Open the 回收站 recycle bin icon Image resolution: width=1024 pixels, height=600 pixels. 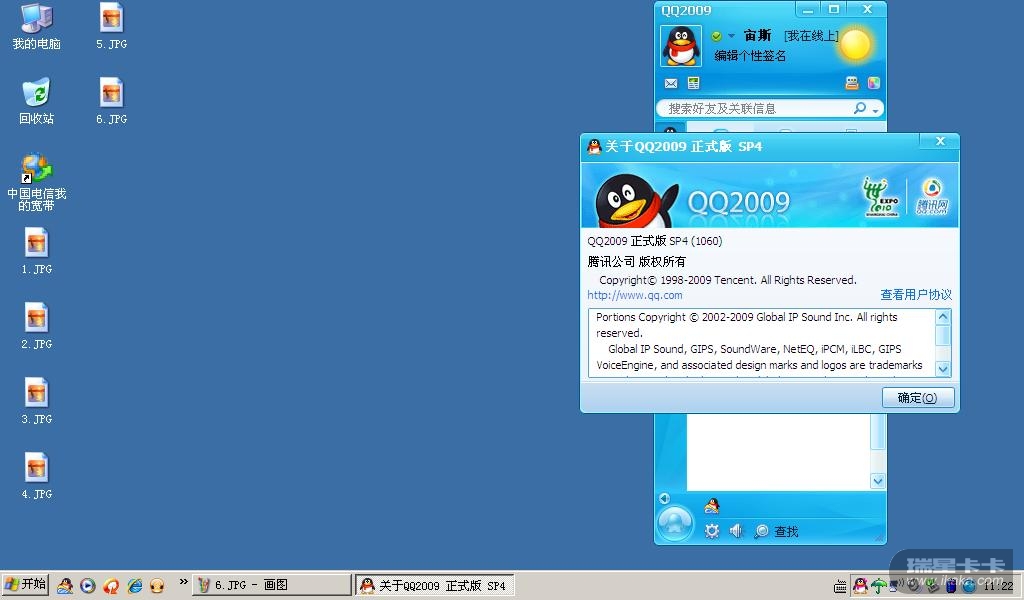37,102
